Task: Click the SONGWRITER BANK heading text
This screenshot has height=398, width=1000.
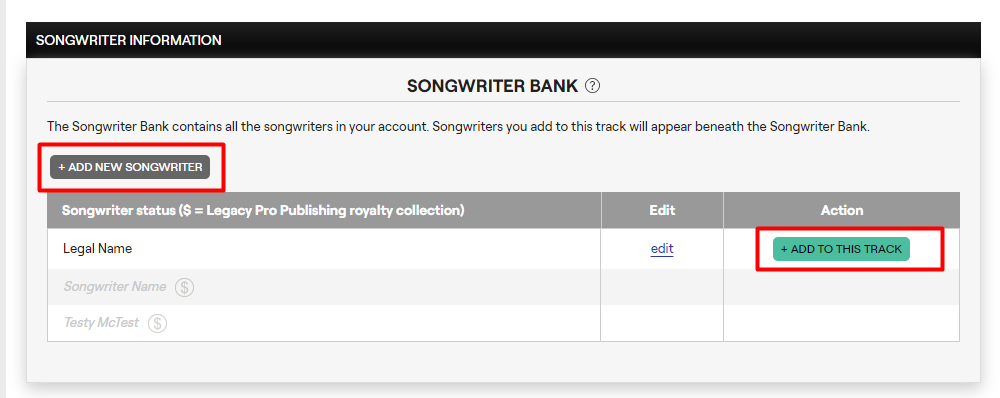Action: (492, 85)
